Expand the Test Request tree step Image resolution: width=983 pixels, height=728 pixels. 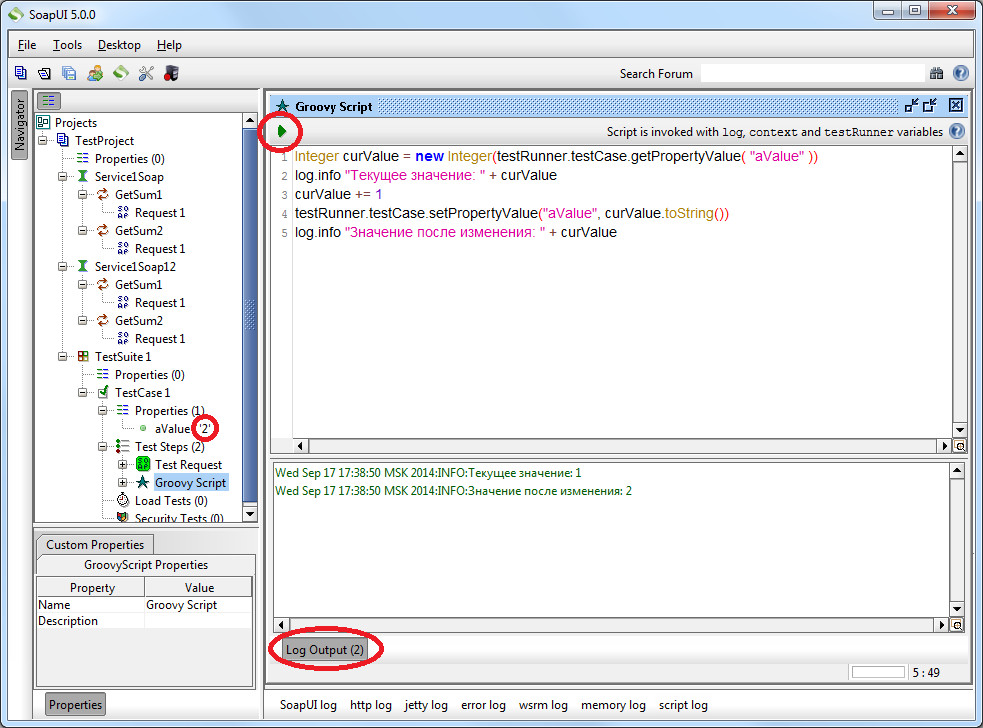[123, 465]
